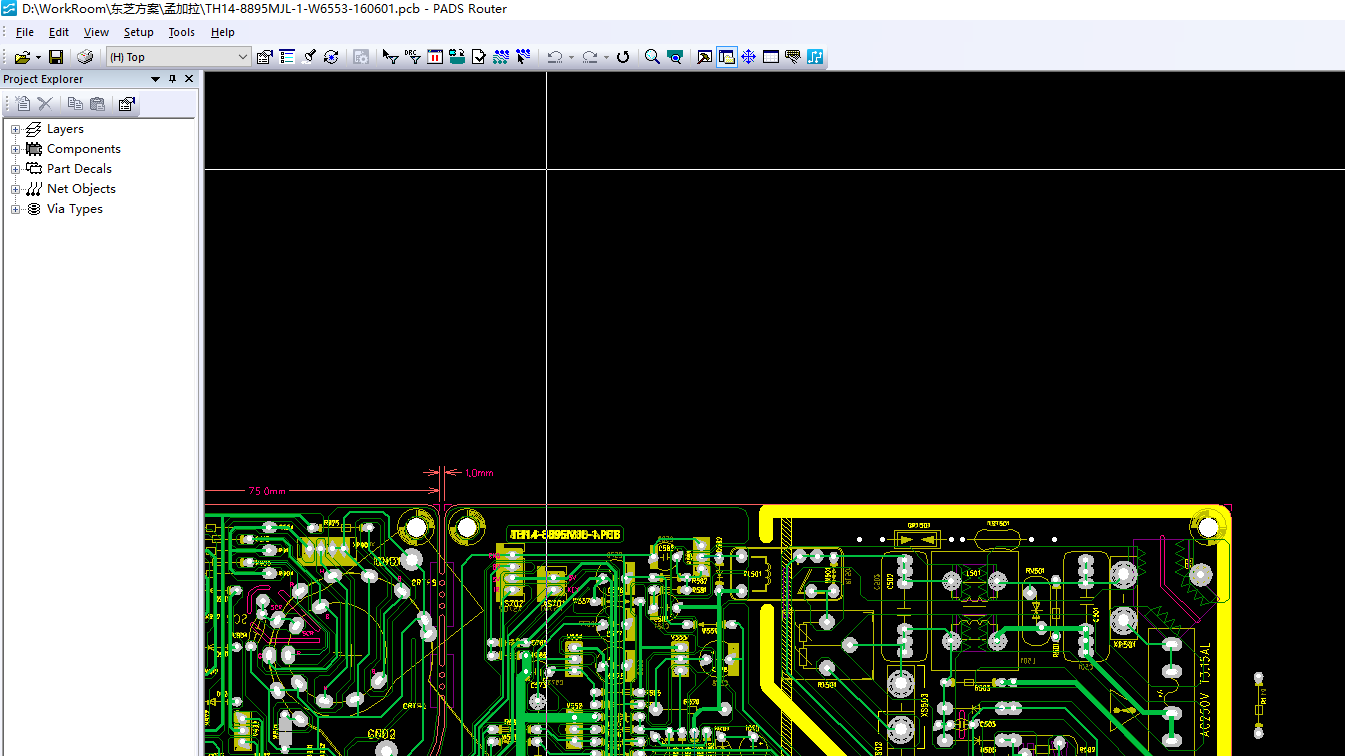
Task: Open the View menu
Action: pos(96,32)
